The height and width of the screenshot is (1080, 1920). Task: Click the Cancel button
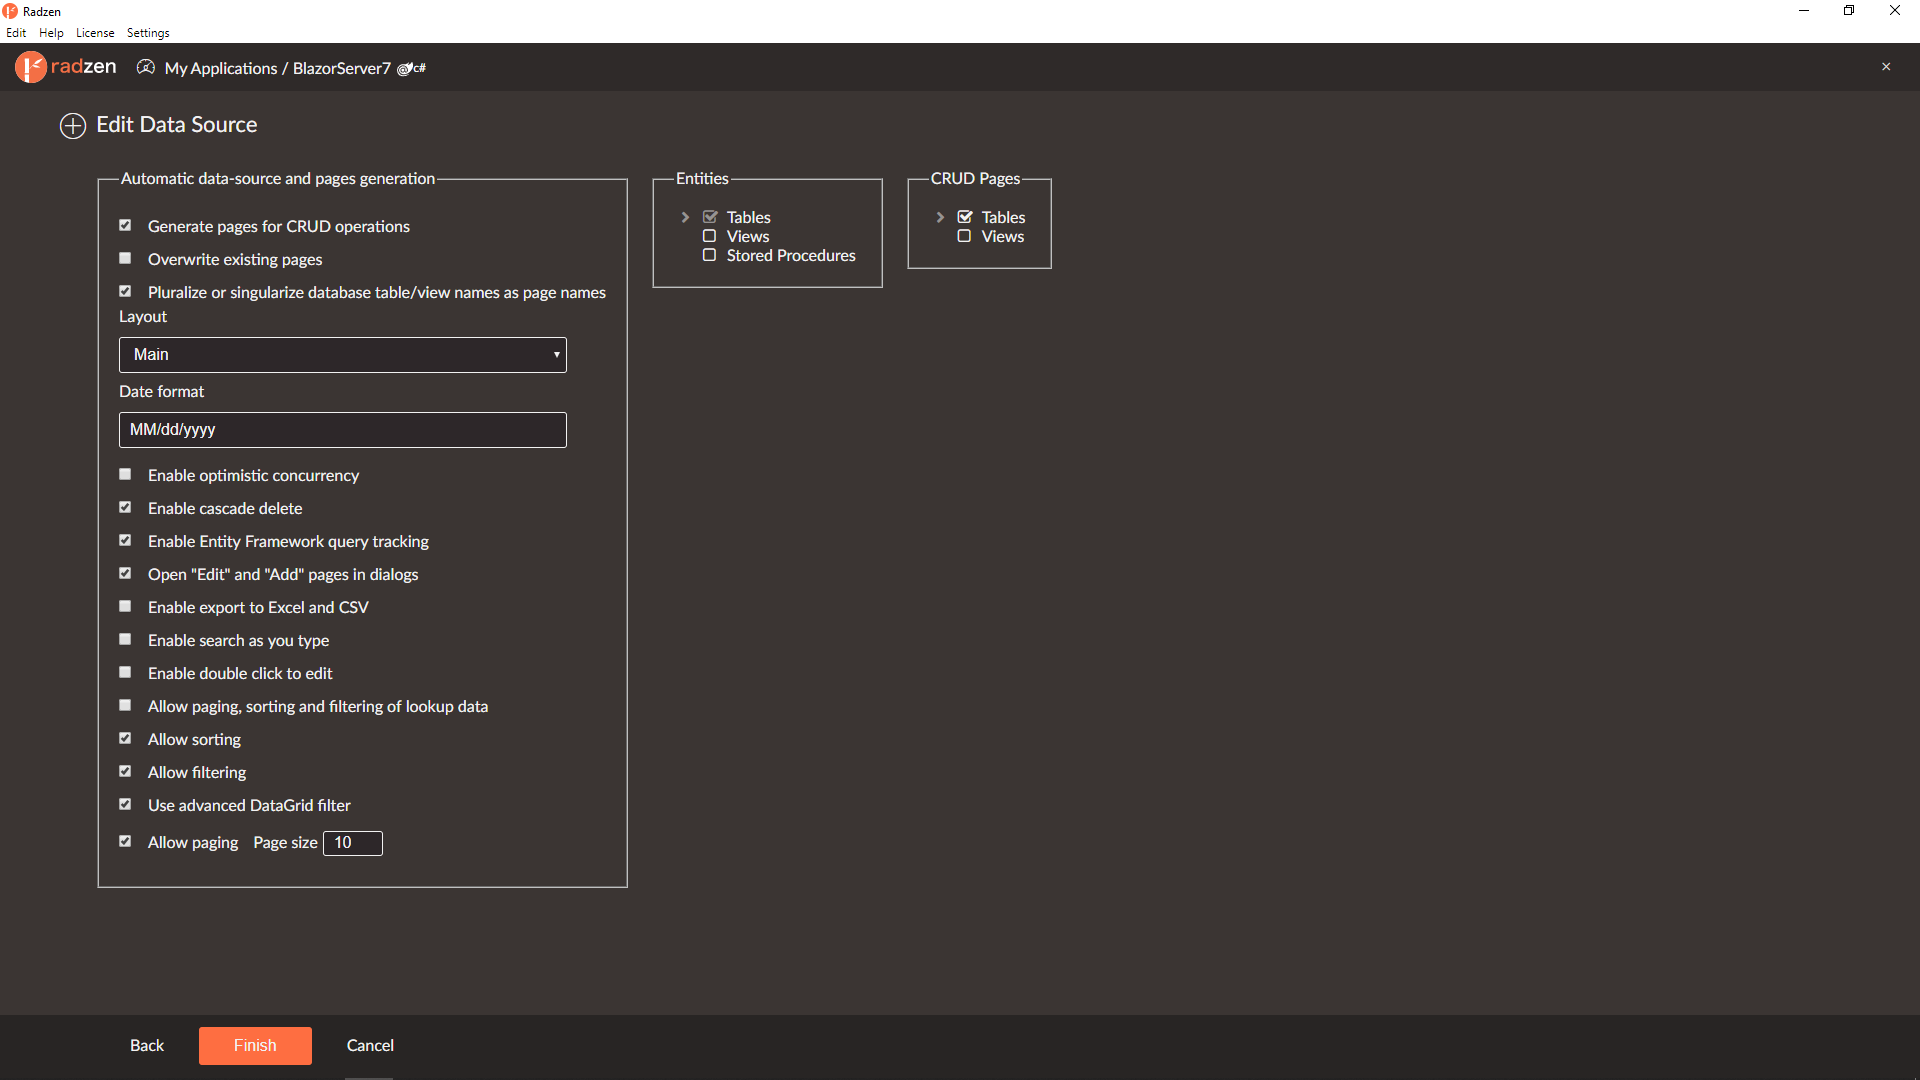click(370, 1045)
